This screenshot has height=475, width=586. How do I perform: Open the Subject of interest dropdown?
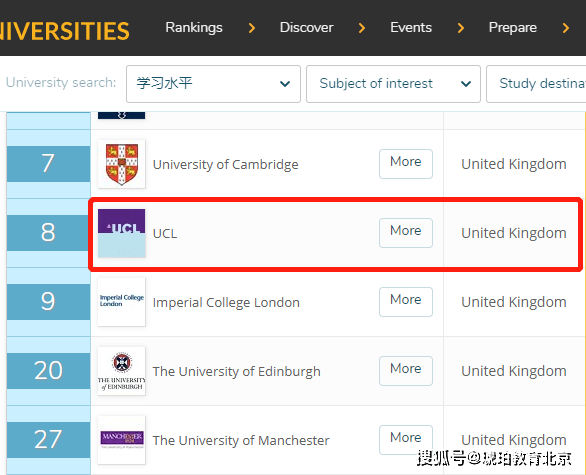[393, 84]
